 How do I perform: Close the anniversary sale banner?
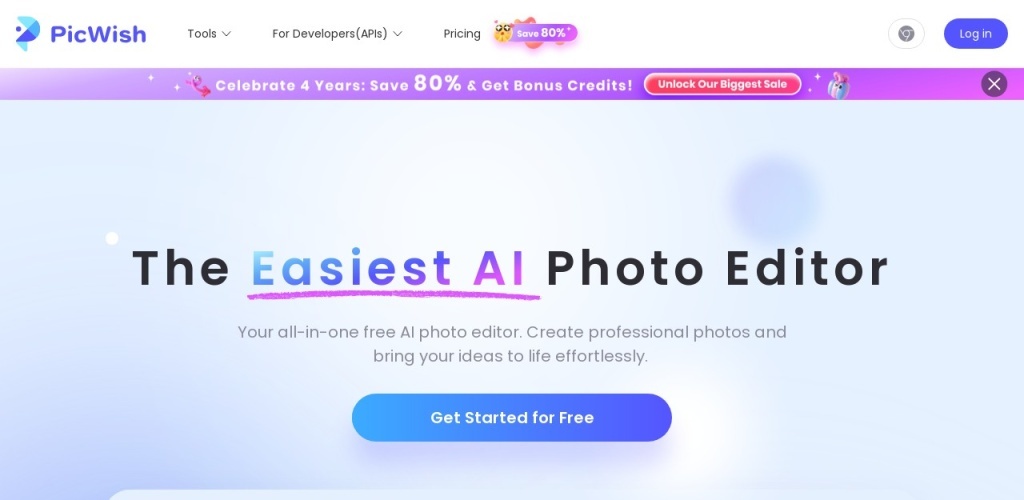[x=994, y=84]
